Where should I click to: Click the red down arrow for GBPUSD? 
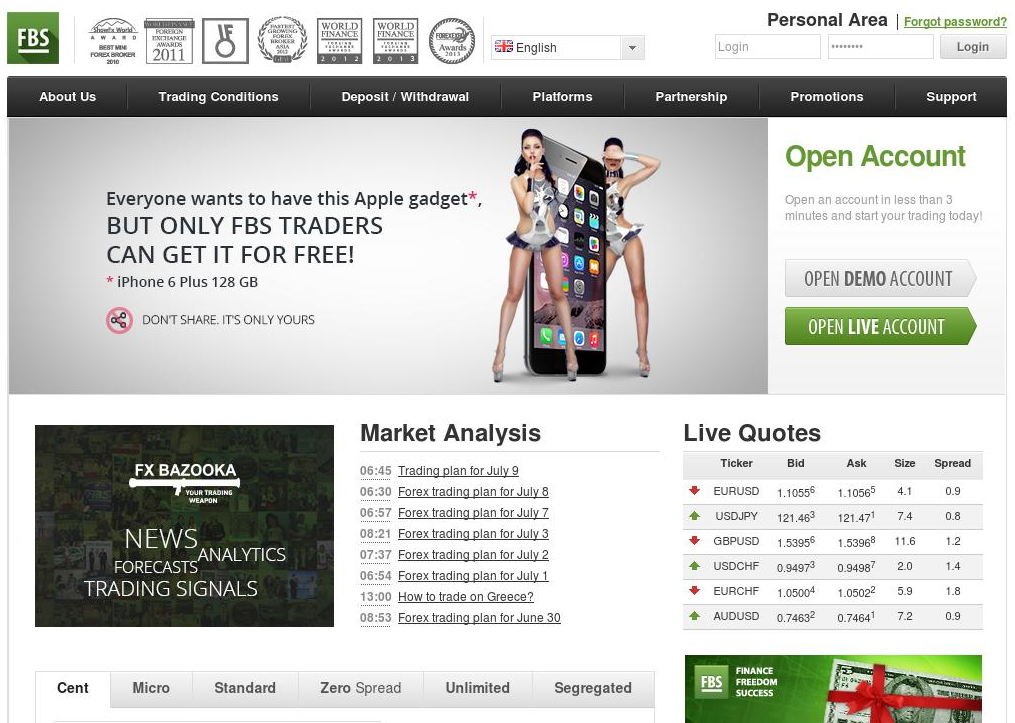(x=695, y=540)
